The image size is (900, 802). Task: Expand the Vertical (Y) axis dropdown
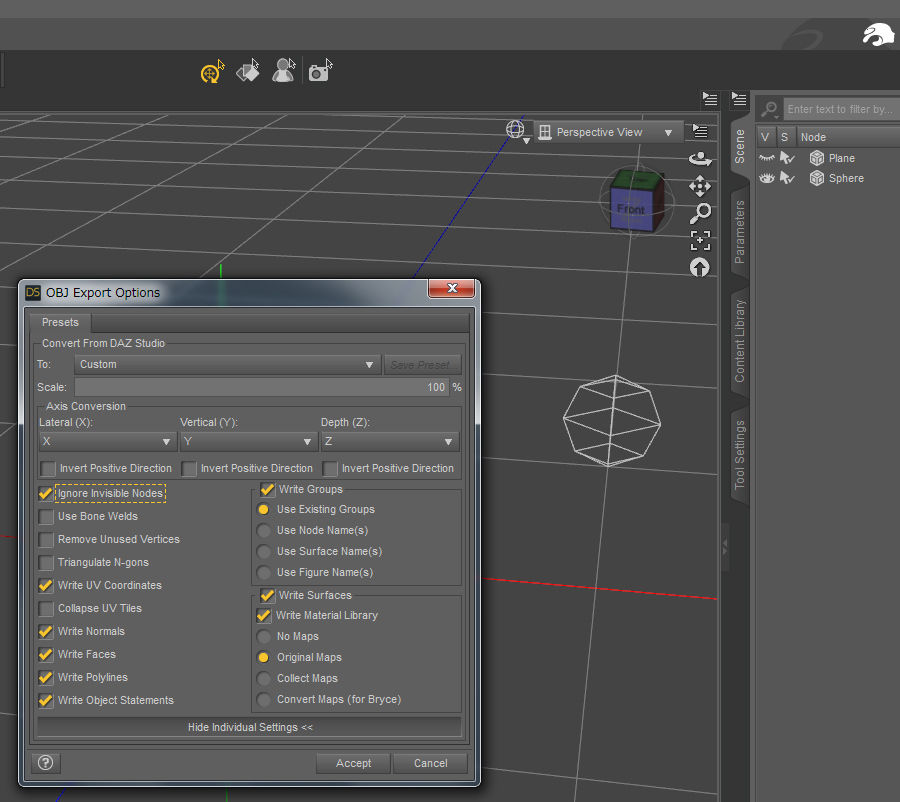point(248,442)
